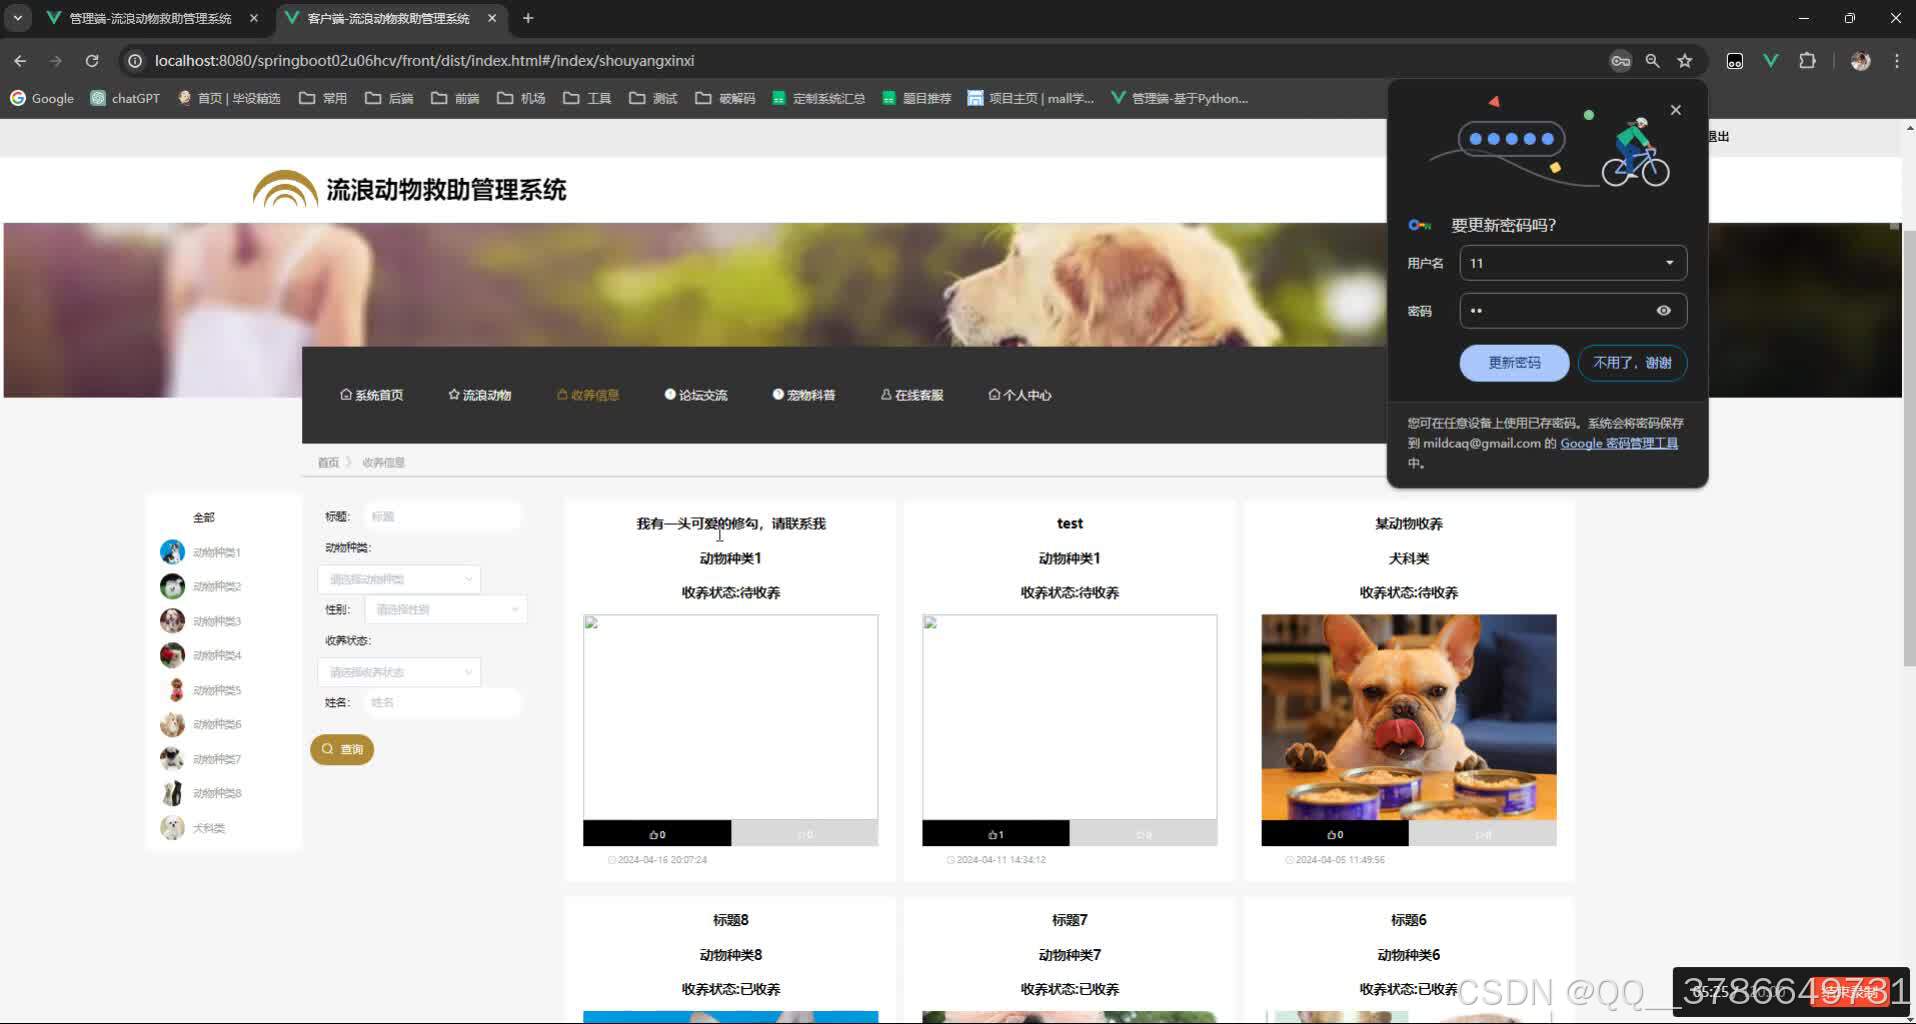Click the 标题 search input field

pos(443,517)
